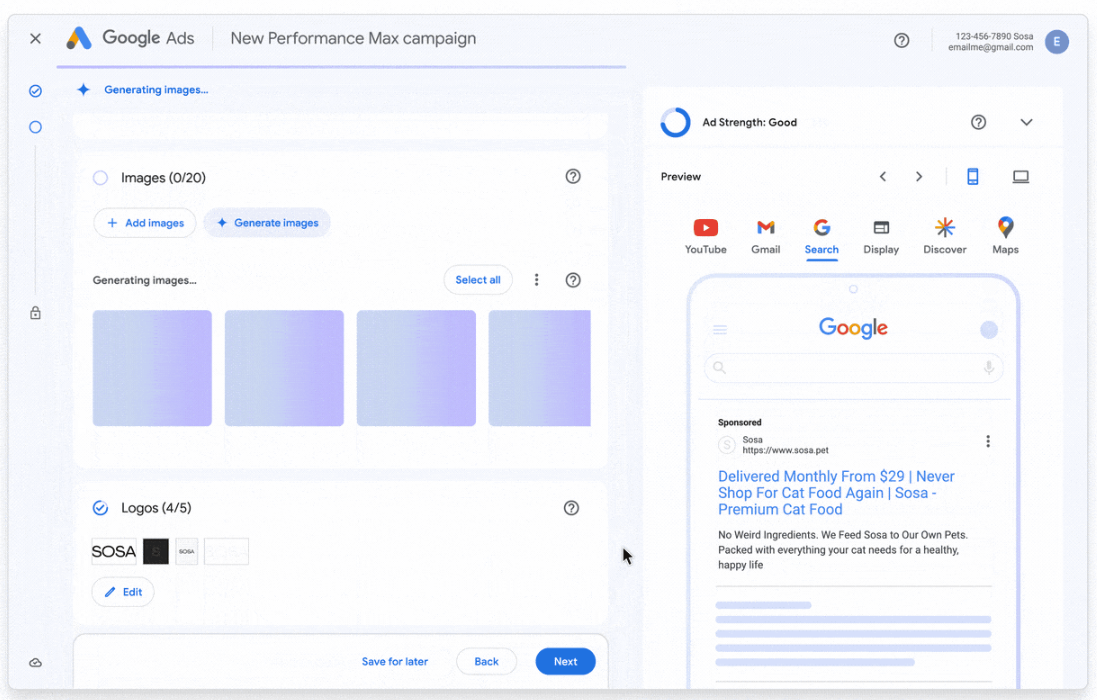The width and height of the screenshot is (1097, 700).
Task: Select the first generating image placeholder
Action: click(153, 369)
